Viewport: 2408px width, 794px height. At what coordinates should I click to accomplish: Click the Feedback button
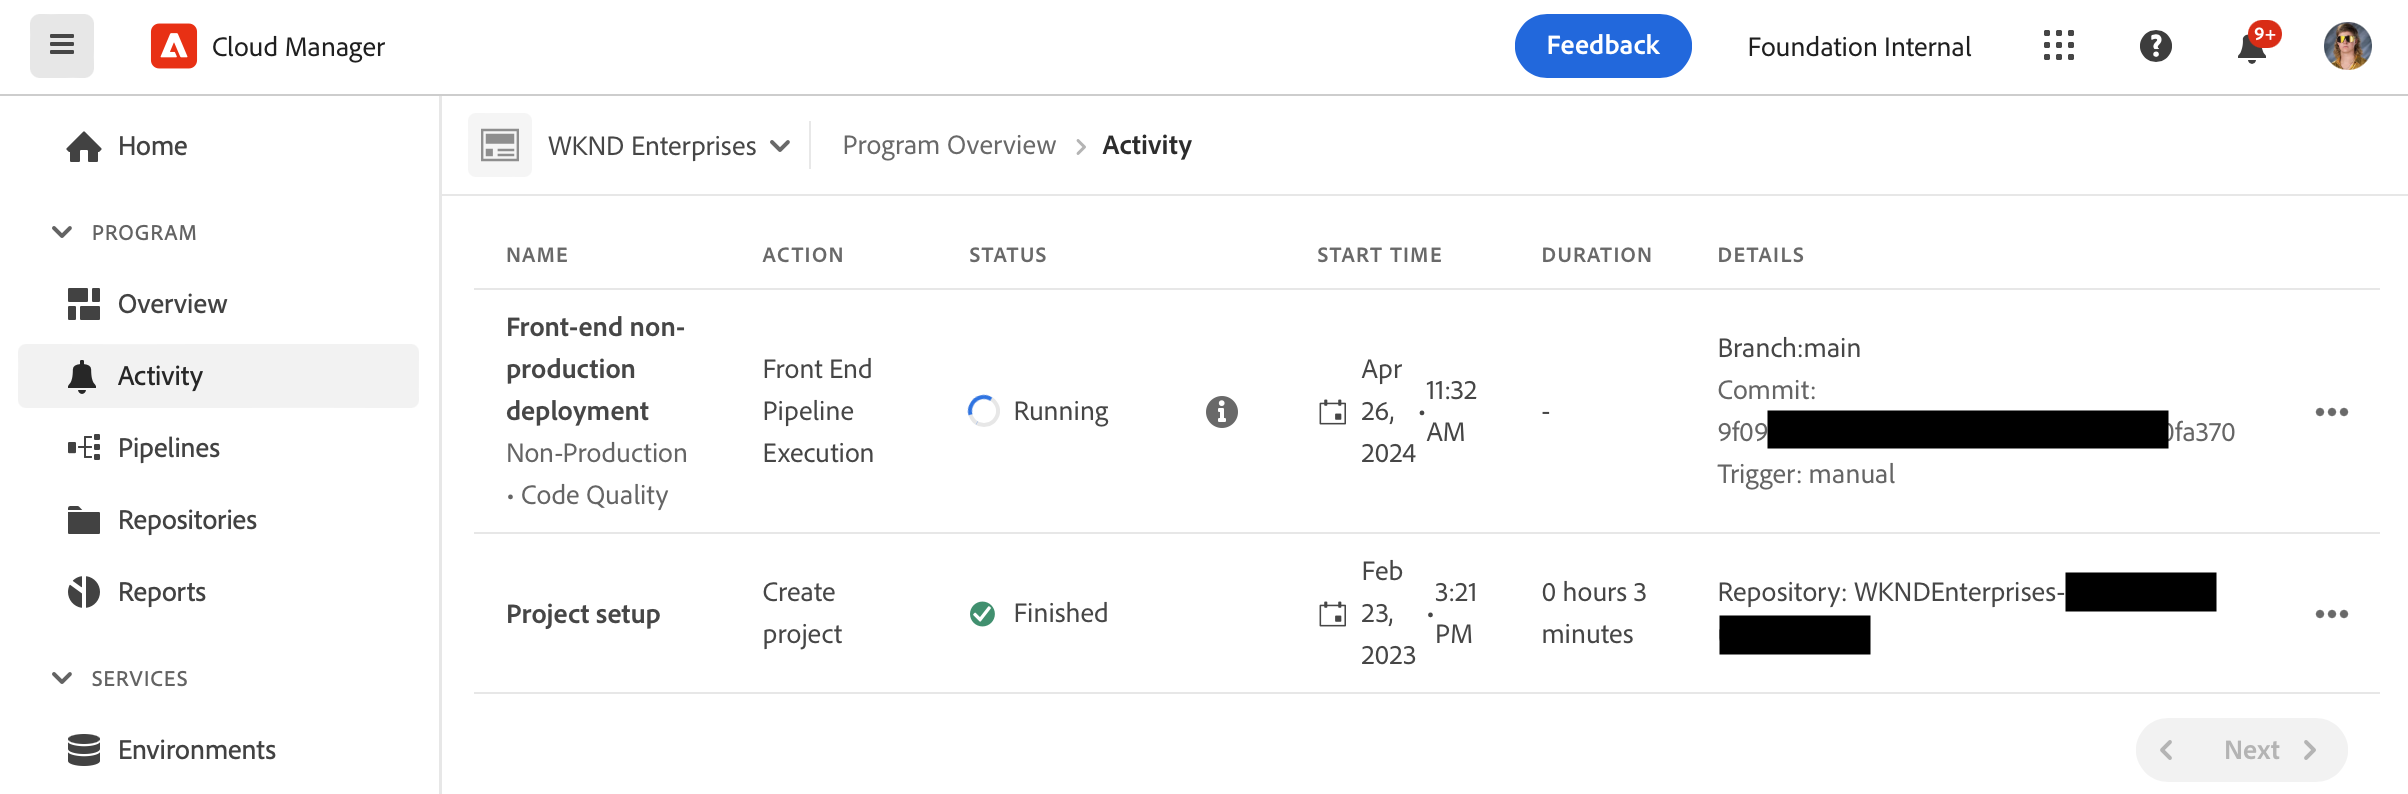point(1602,46)
